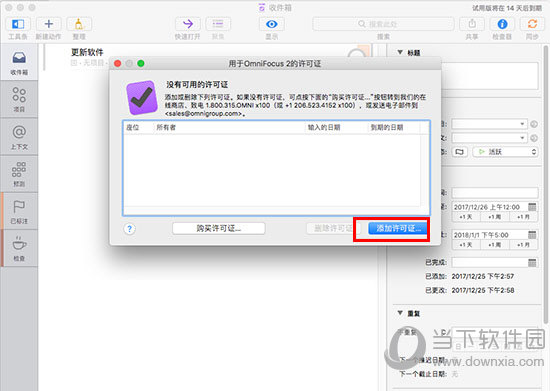Click the 共享 share toolbar icon
This screenshot has width=550, height=391.
tap(472, 24)
